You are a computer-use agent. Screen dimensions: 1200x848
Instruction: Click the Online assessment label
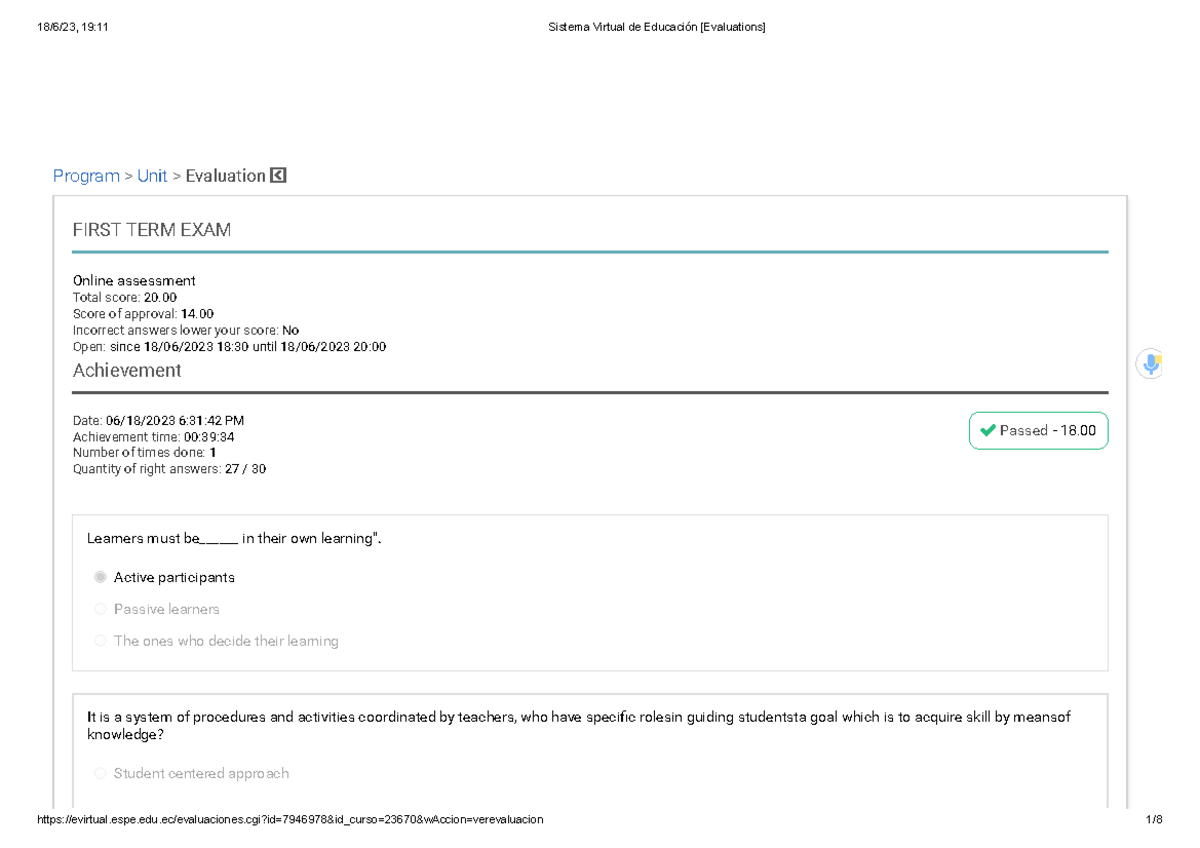(x=134, y=280)
